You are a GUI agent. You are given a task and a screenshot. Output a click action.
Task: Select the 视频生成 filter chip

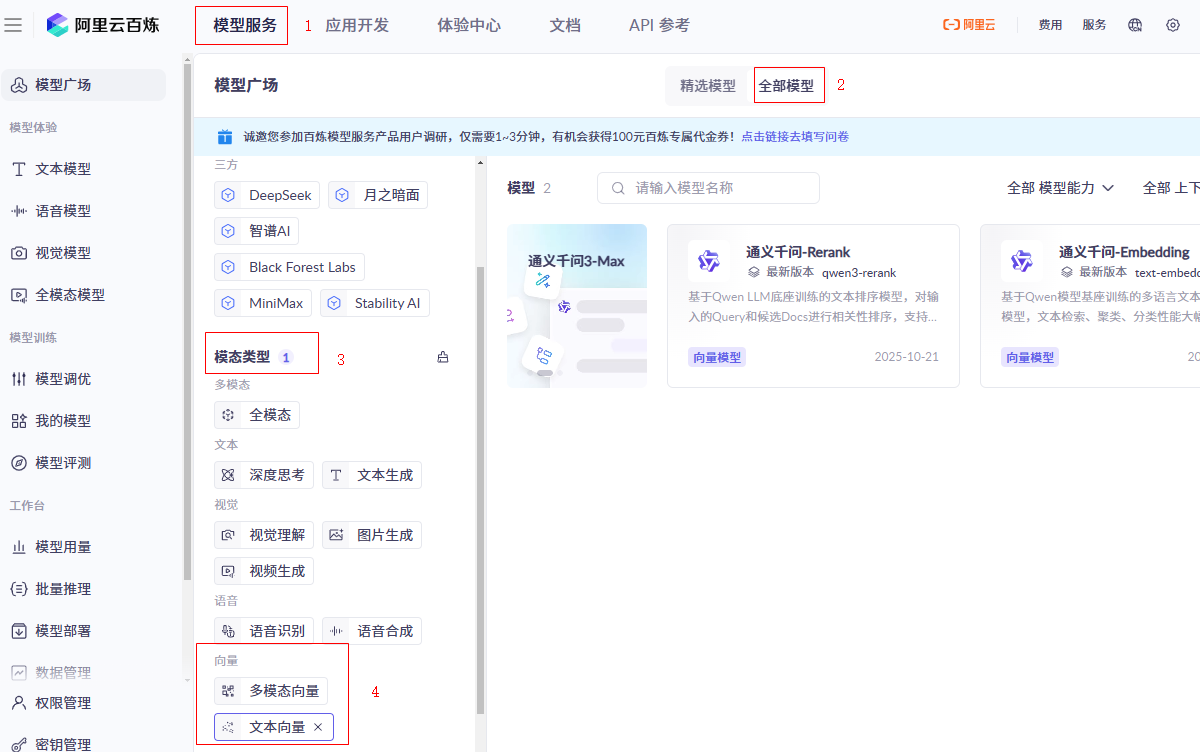pyautogui.click(x=264, y=571)
